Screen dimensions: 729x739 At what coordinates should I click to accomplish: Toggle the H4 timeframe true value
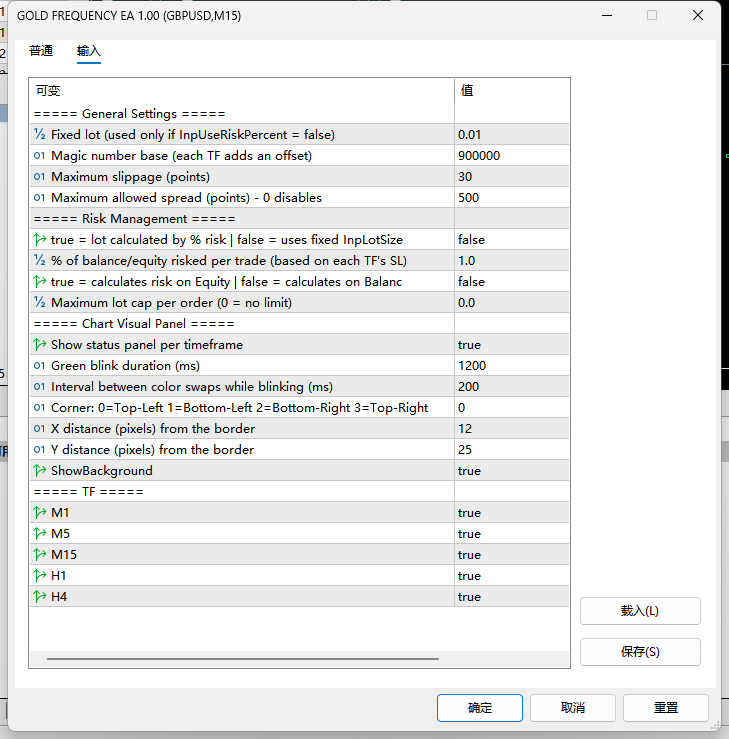tap(512, 596)
